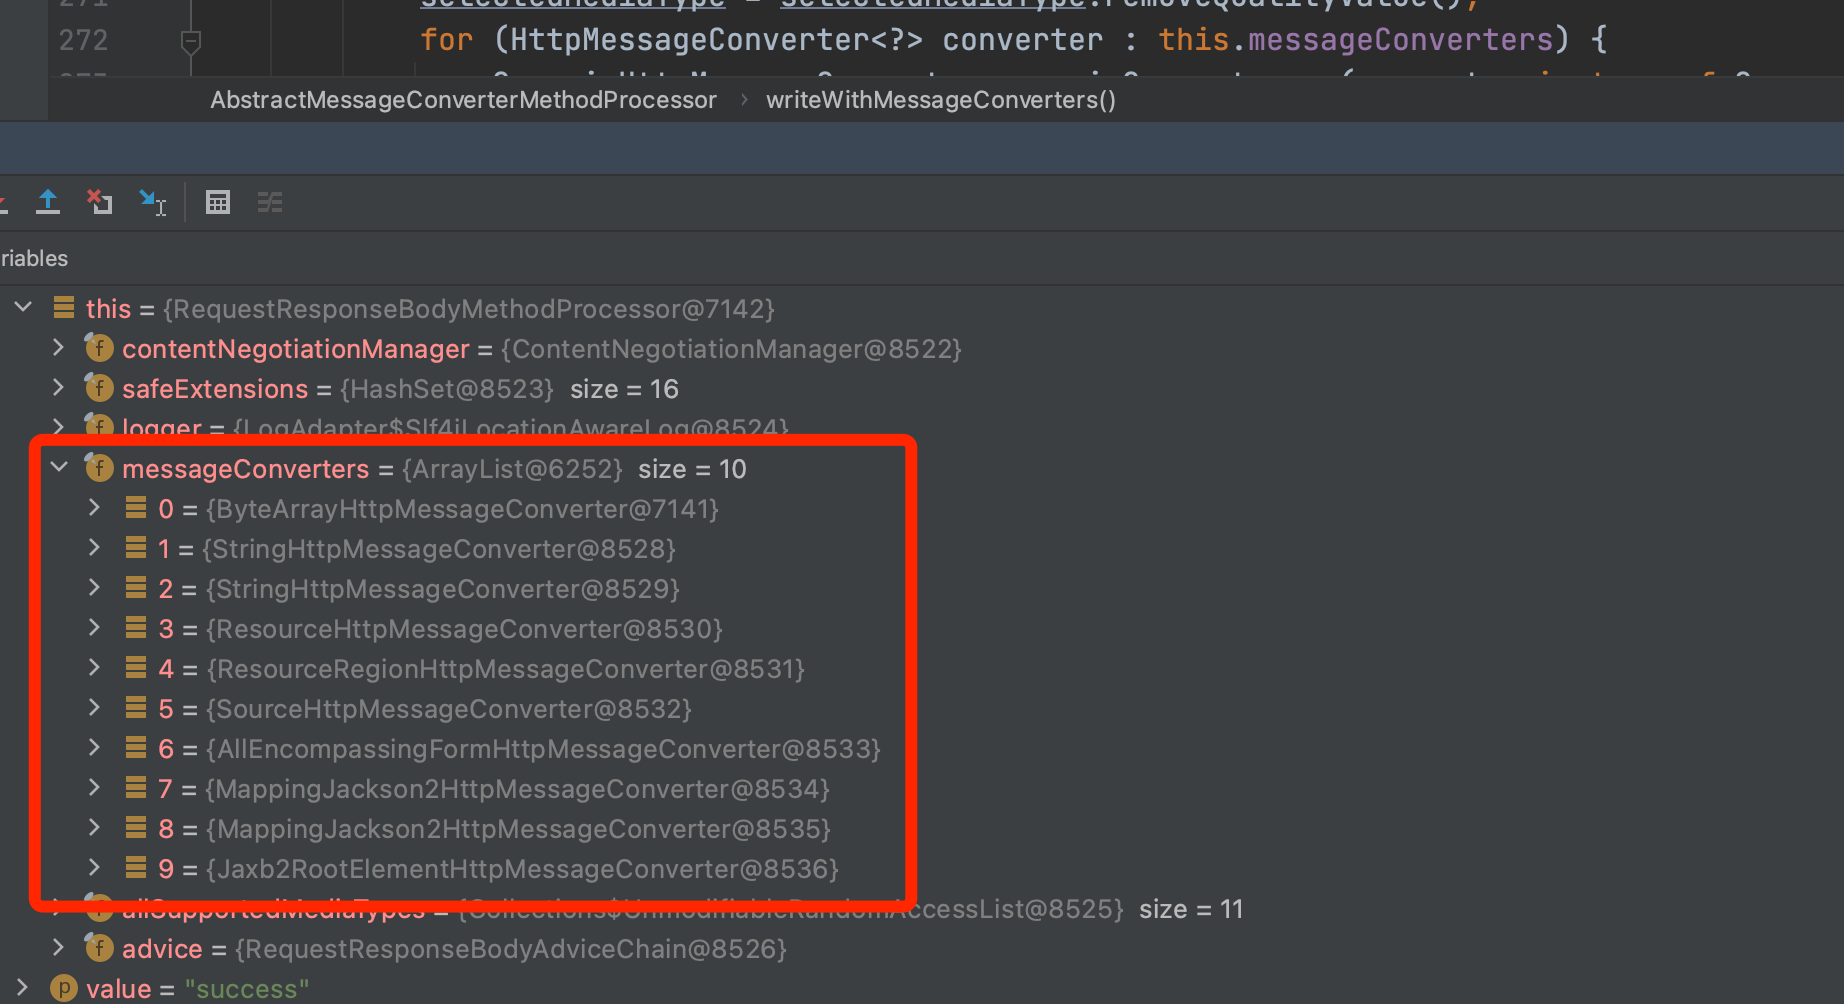The width and height of the screenshot is (1844, 1004).
Task: Select the ResourceHttpMessageConverter@8530 entry
Action: pyautogui.click(x=922, y=629)
